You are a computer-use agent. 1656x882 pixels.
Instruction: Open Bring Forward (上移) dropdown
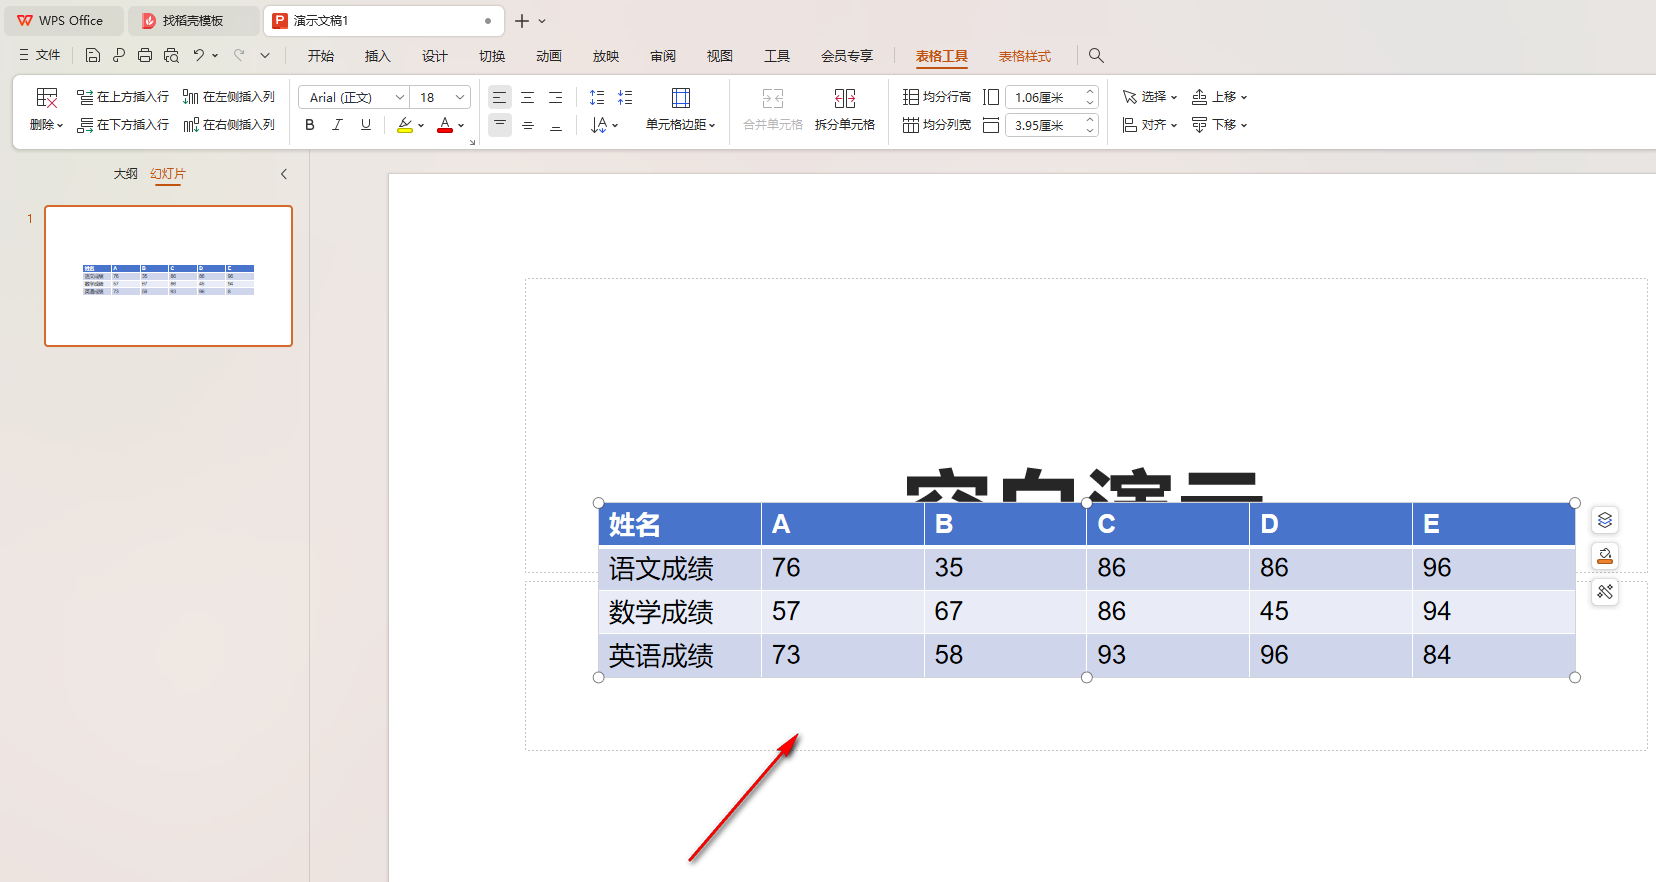point(1220,97)
